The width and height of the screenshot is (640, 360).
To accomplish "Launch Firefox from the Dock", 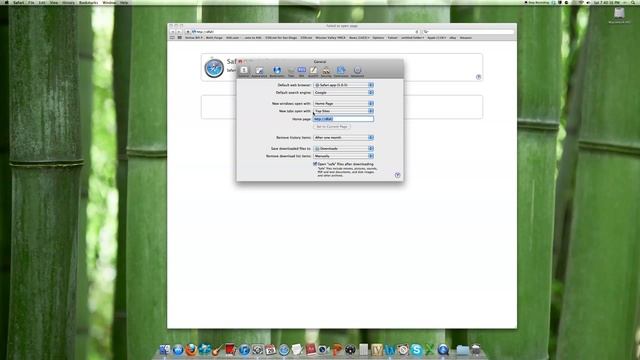I will click(191, 349).
